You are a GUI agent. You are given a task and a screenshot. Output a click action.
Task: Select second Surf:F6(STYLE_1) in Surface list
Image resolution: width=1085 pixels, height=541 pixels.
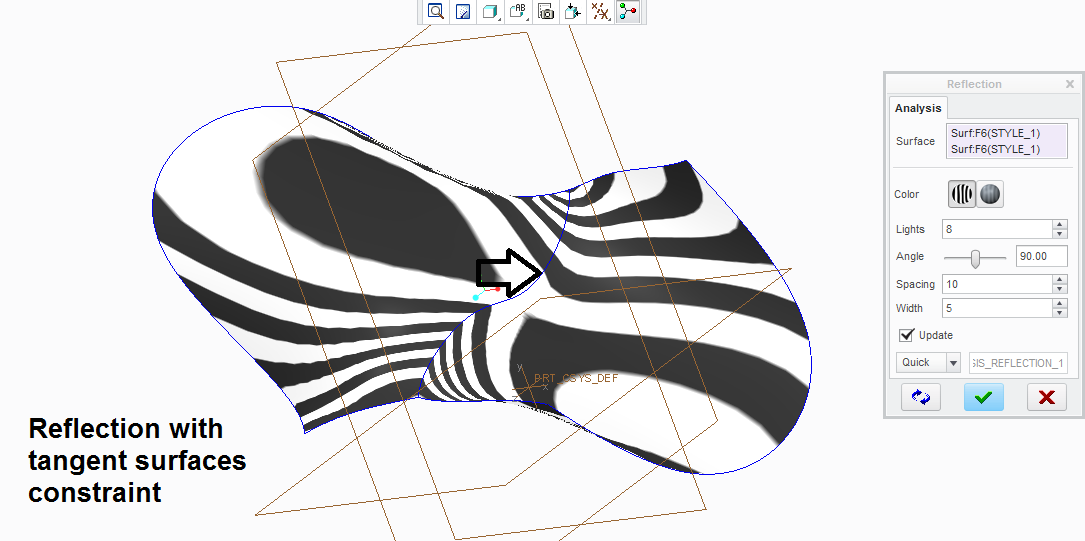995,149
